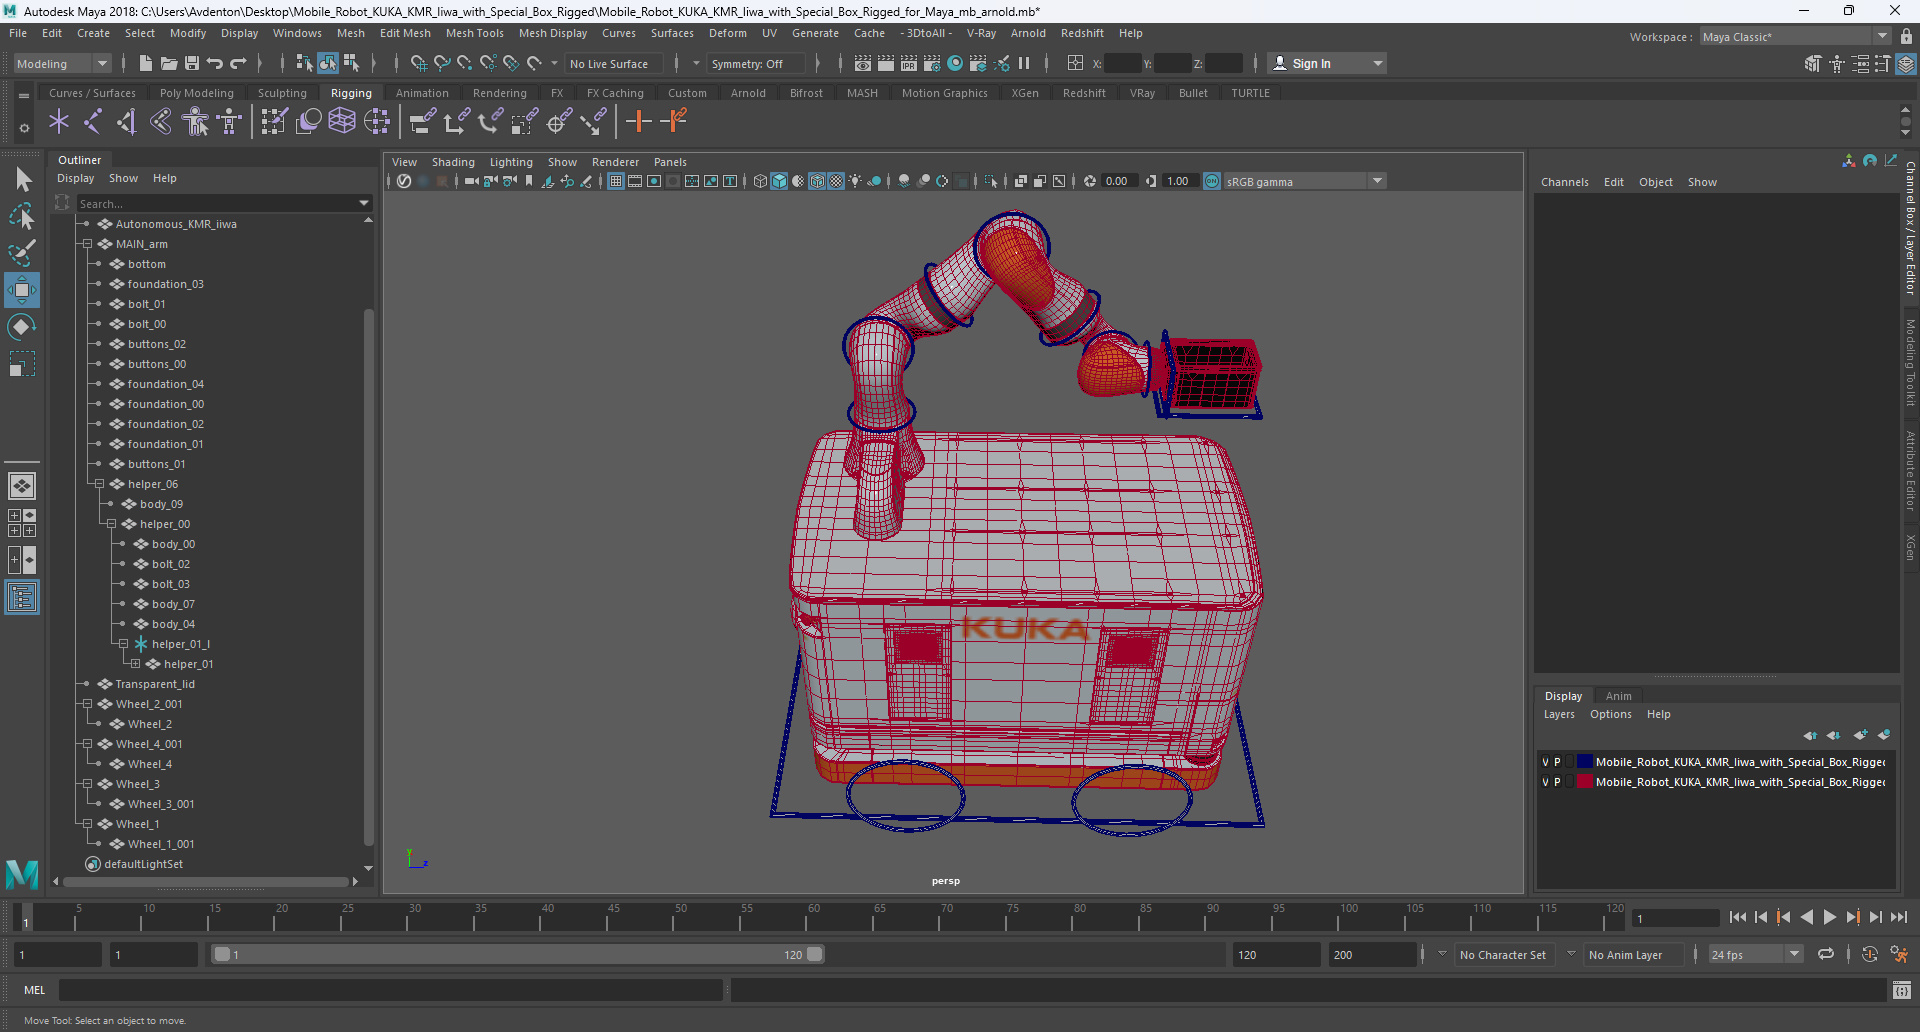Collapse the MAIN_arm node in Outliner
Viewport: 1920px width, 1032px height.
click(x=87, y=244)
